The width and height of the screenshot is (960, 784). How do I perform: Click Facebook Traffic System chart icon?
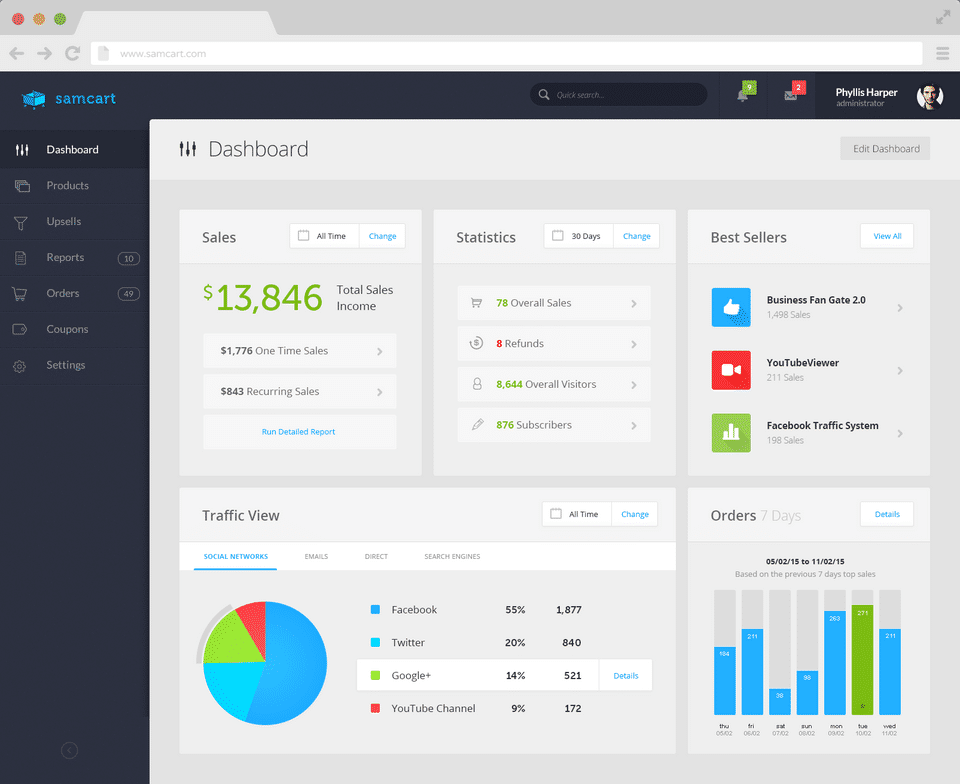pyautogui.click(x=731, y=433)
